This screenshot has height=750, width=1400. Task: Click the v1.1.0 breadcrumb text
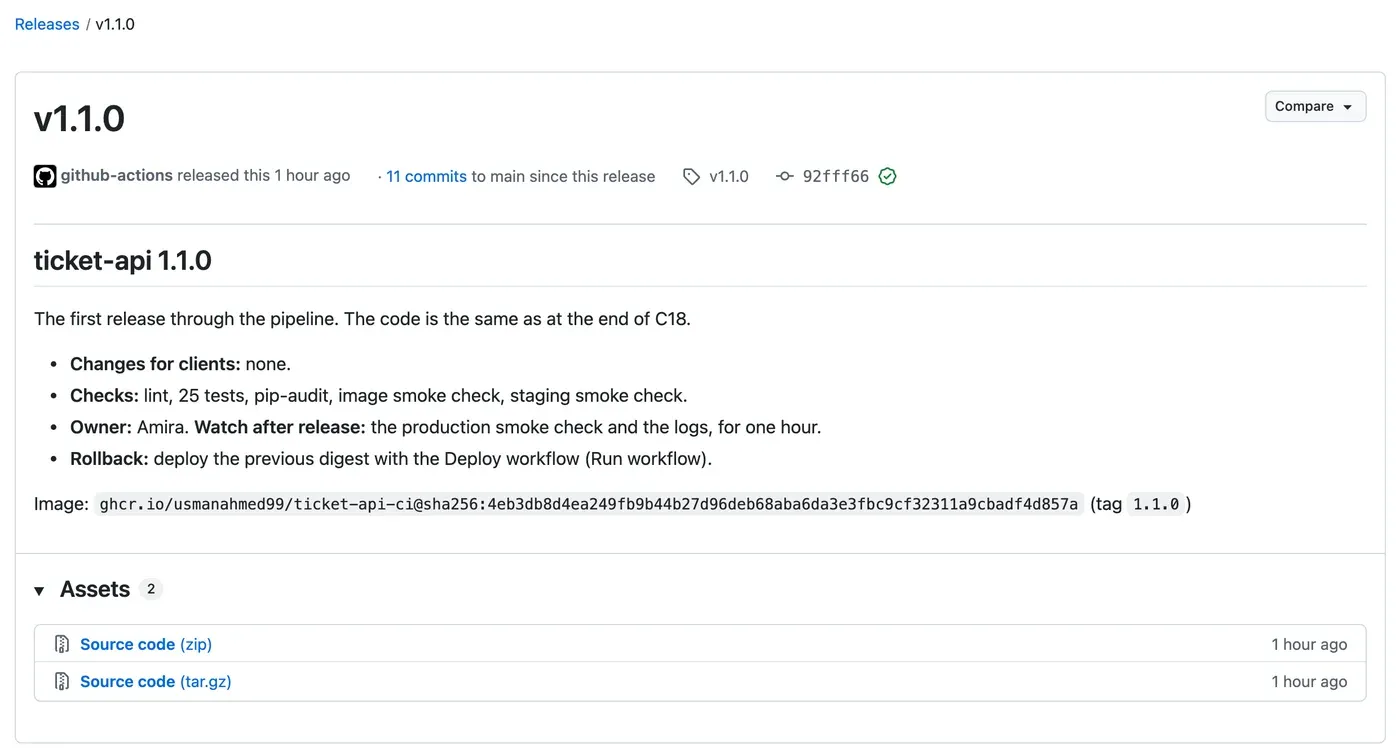[115, 24]
